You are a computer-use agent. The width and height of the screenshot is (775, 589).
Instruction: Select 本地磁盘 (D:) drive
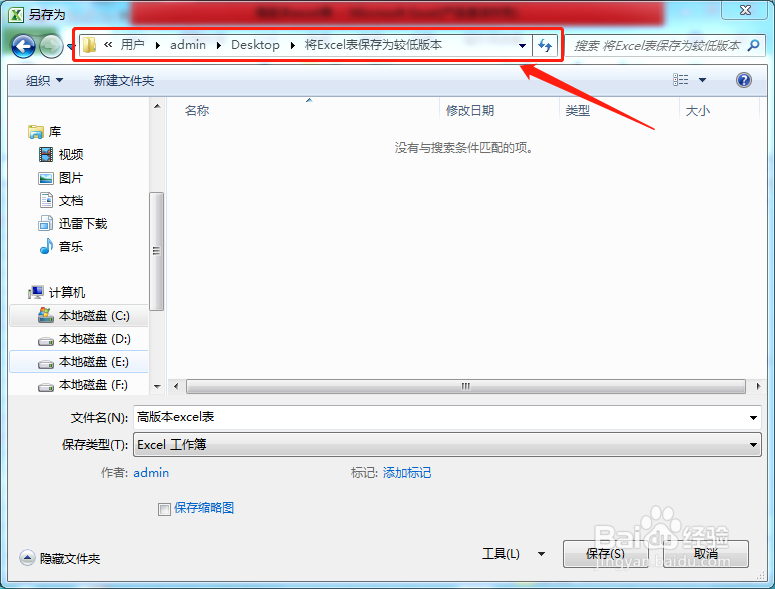(79, 339)
